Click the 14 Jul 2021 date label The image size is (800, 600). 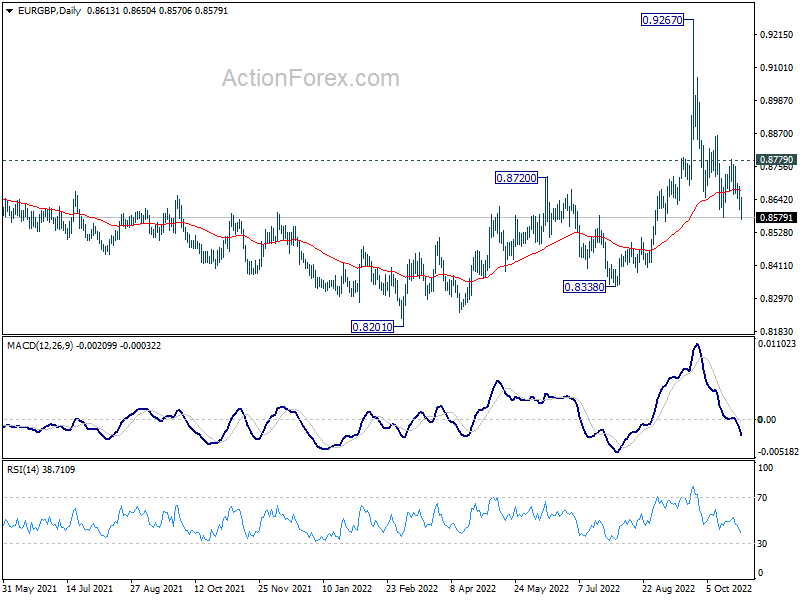click(89, 589)
